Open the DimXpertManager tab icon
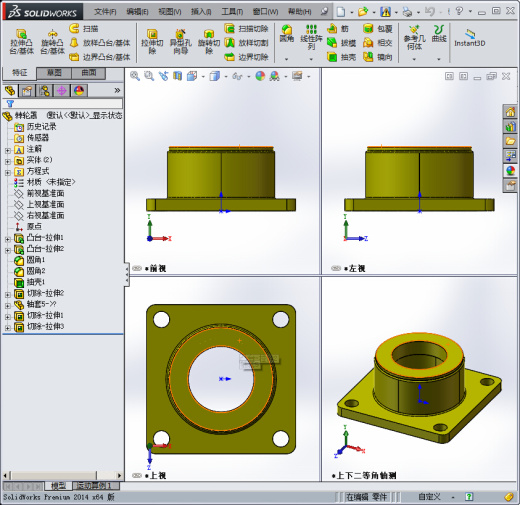The image size is (520, 505). 62,90
